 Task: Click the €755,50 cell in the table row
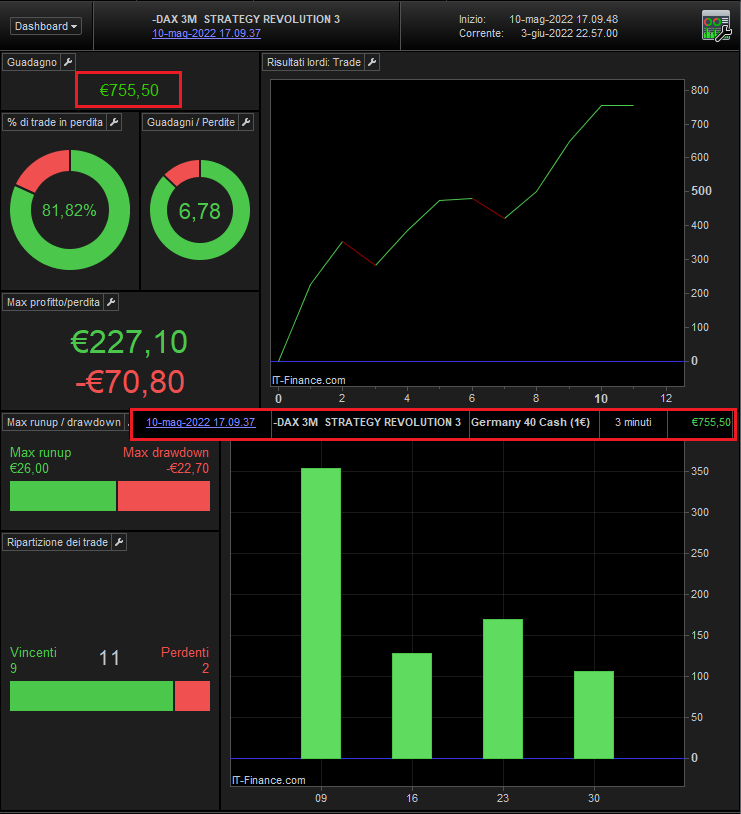tap(700, 423)
